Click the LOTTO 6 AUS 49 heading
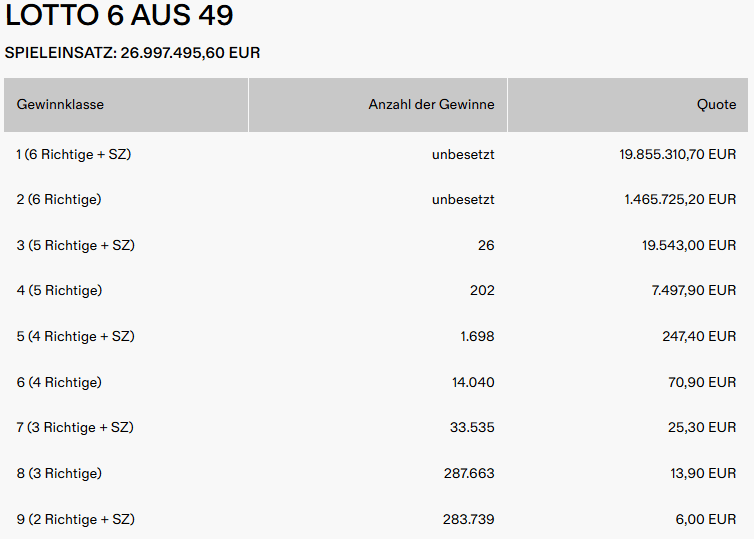This screenshot has height=539, width=754. click(x=119, y=17)
